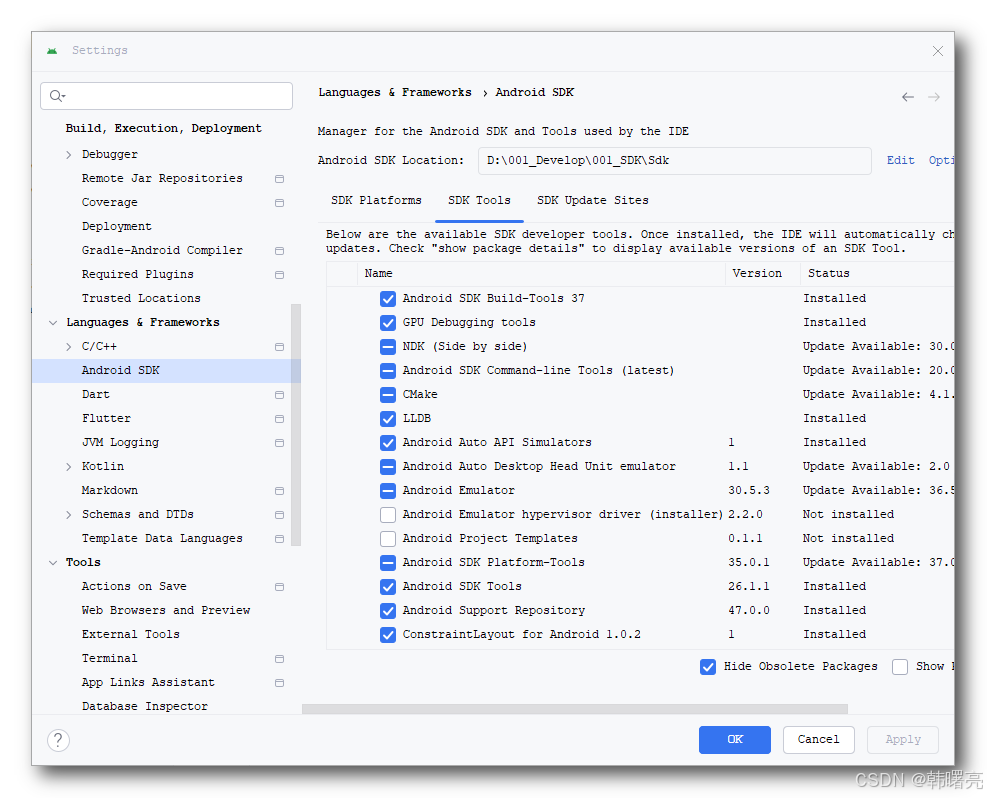Image resolution: width=987 pixels, height=798 pixels.
Task: Open Trusted Locations settings
Action: click(141, 298)
